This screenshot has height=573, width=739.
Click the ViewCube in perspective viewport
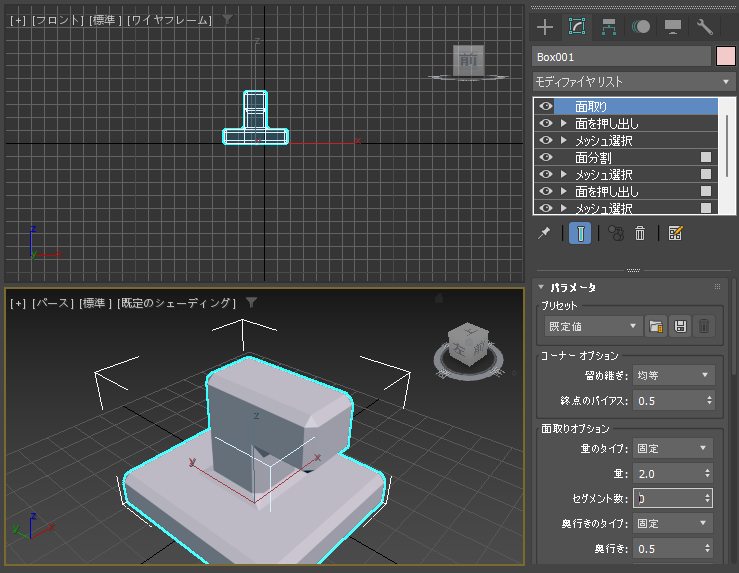point(468,344)
